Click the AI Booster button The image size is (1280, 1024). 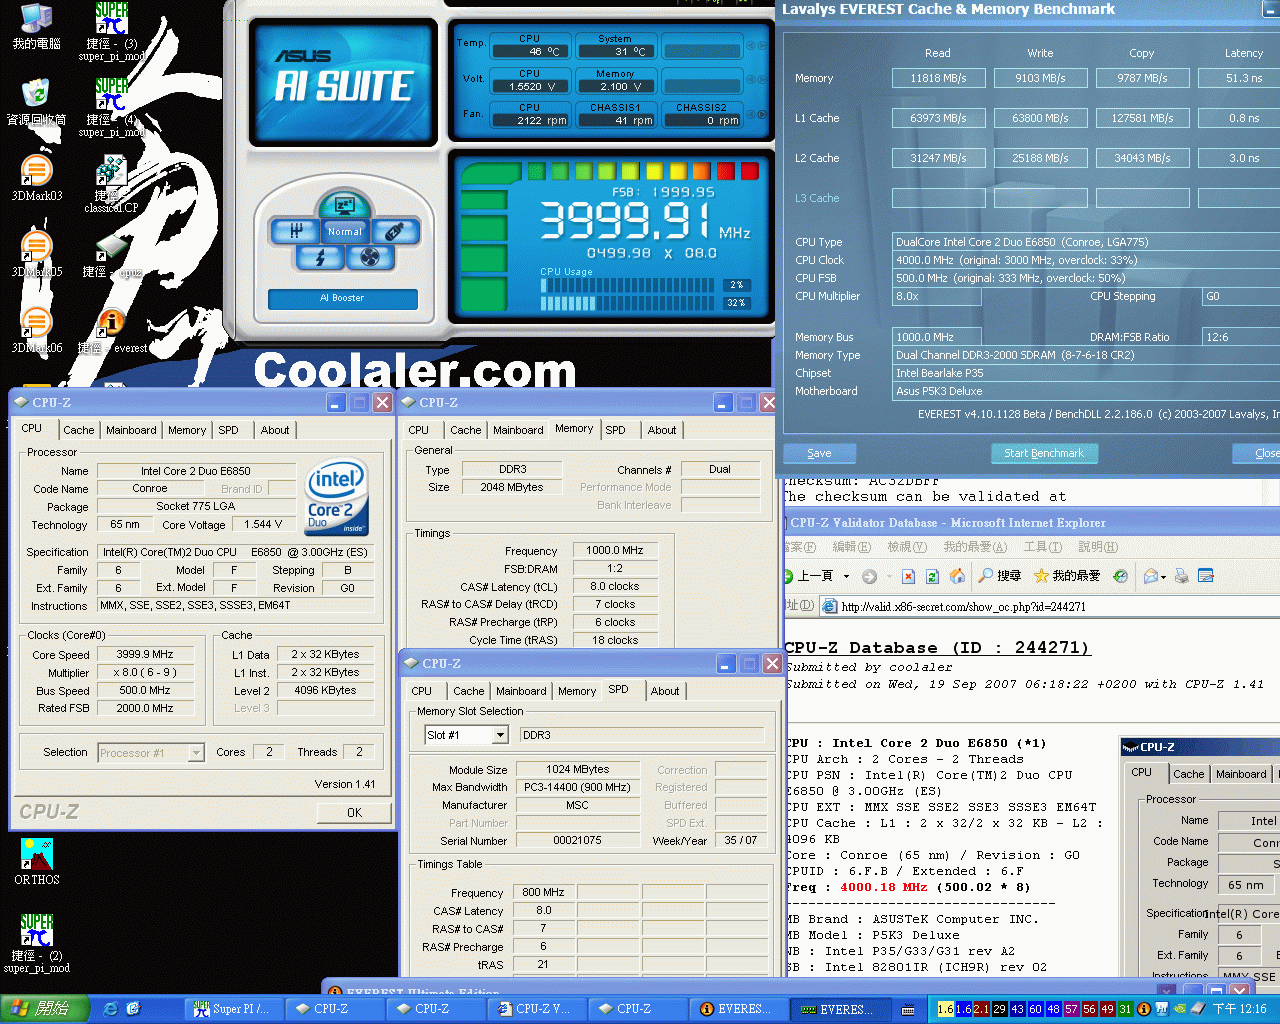[x=342, y=298]
